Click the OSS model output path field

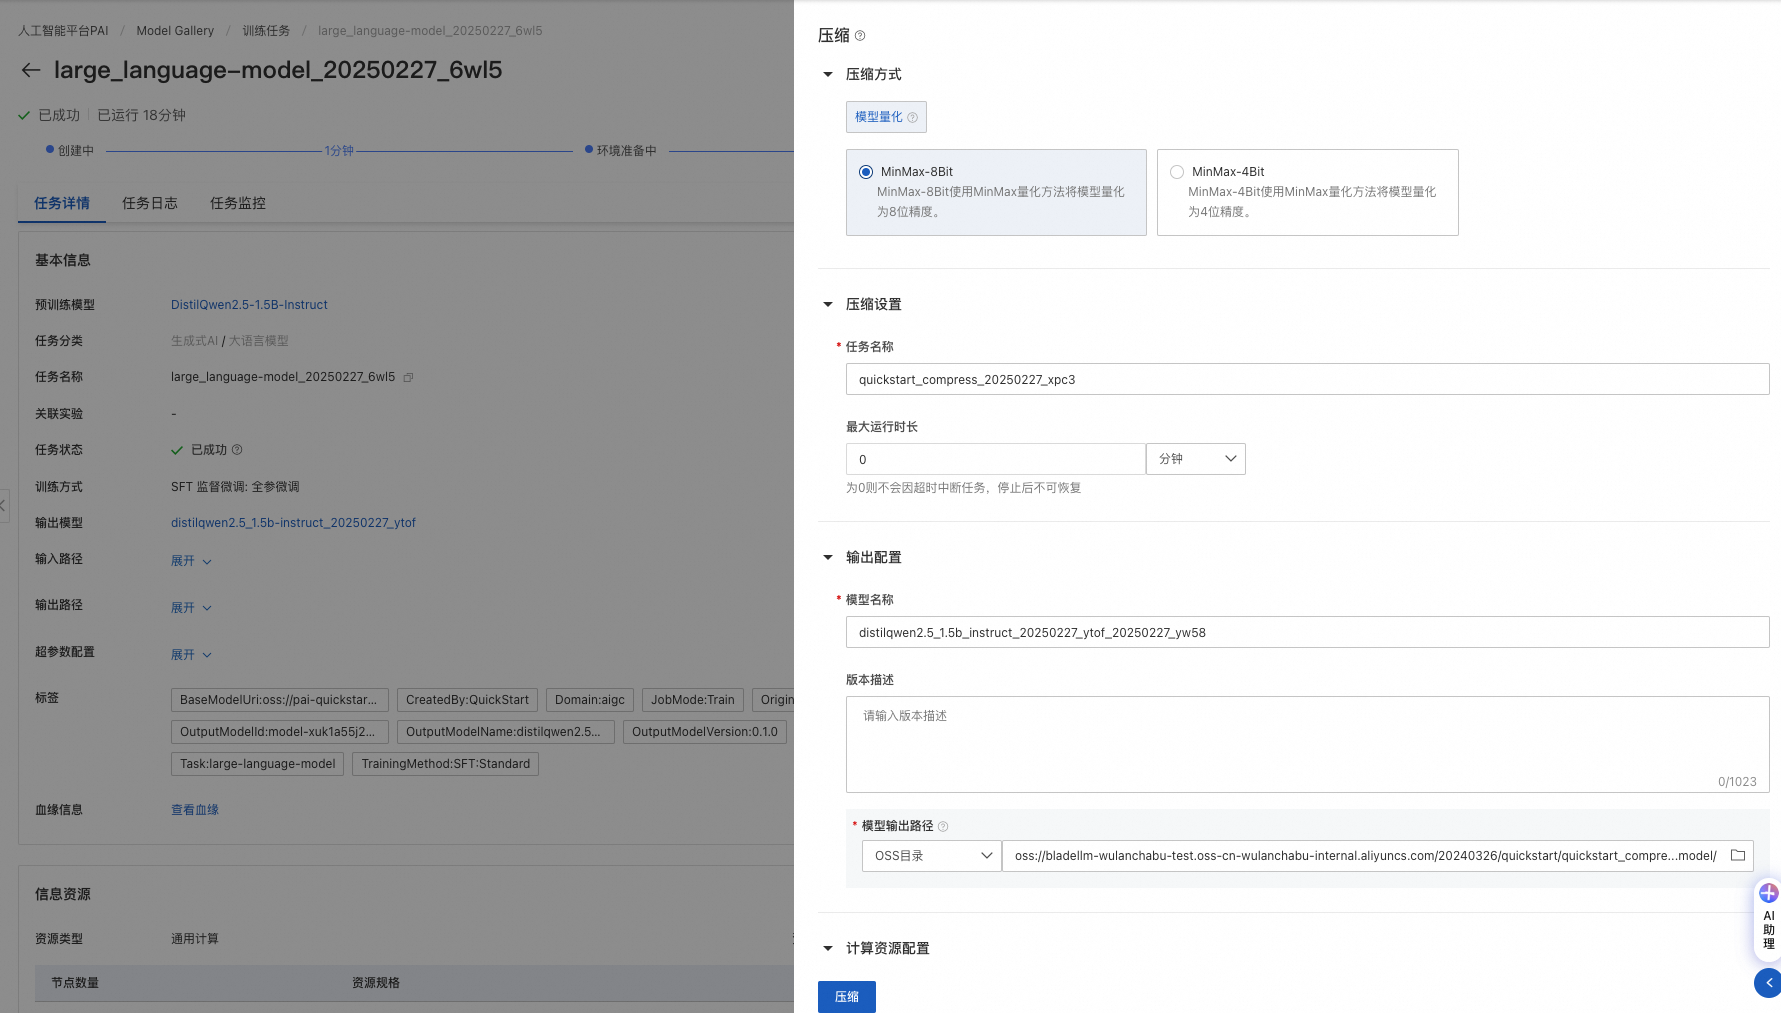coord(1365,856)
